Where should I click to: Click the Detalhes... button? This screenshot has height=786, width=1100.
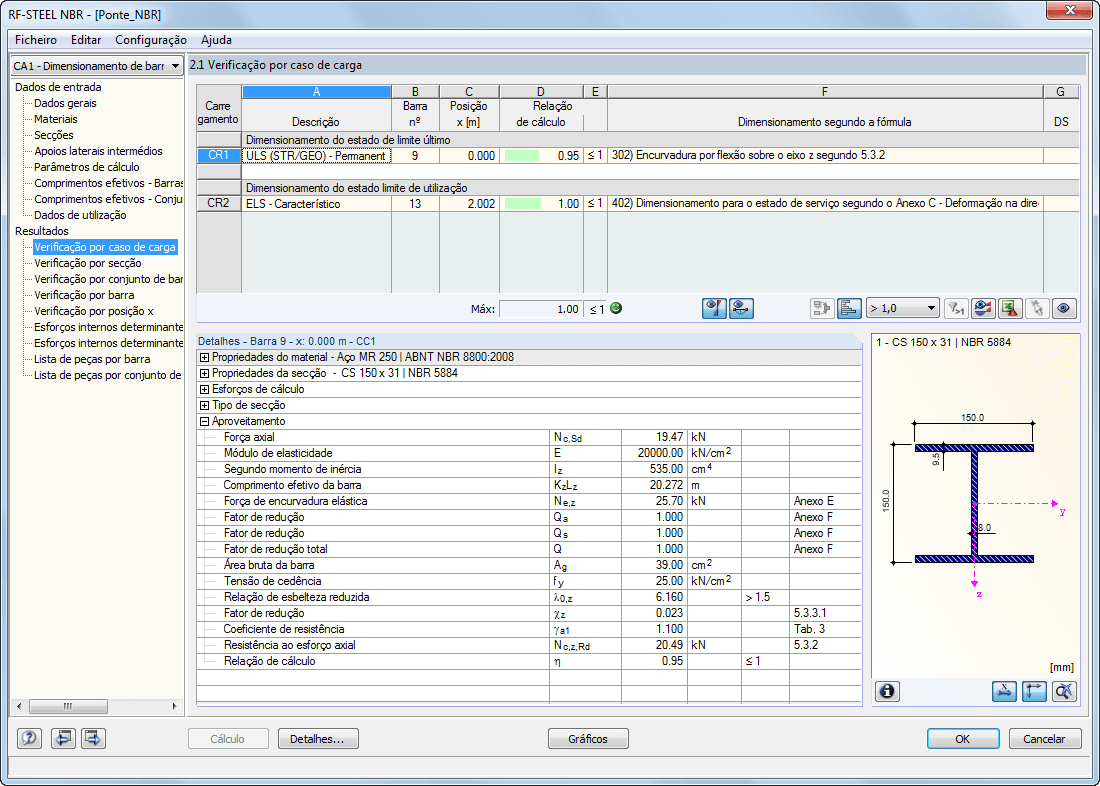(x=318, y=738)
